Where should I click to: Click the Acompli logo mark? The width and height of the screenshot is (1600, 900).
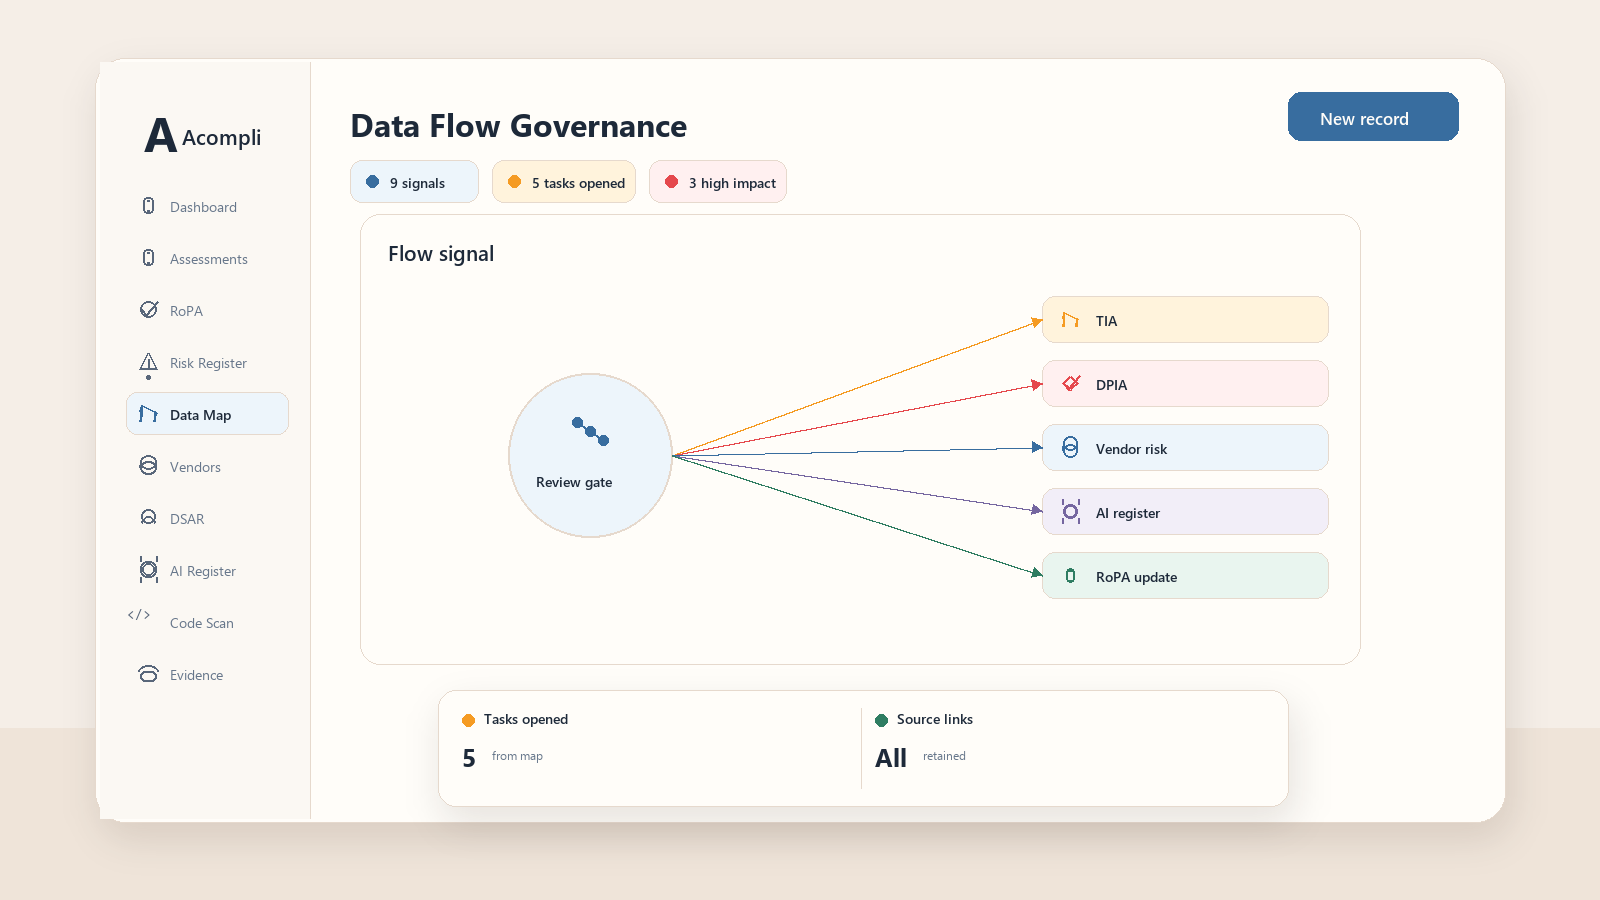160,136
